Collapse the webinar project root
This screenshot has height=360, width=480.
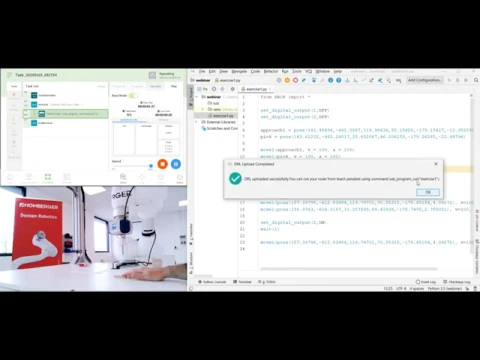(x=196, y=97)
